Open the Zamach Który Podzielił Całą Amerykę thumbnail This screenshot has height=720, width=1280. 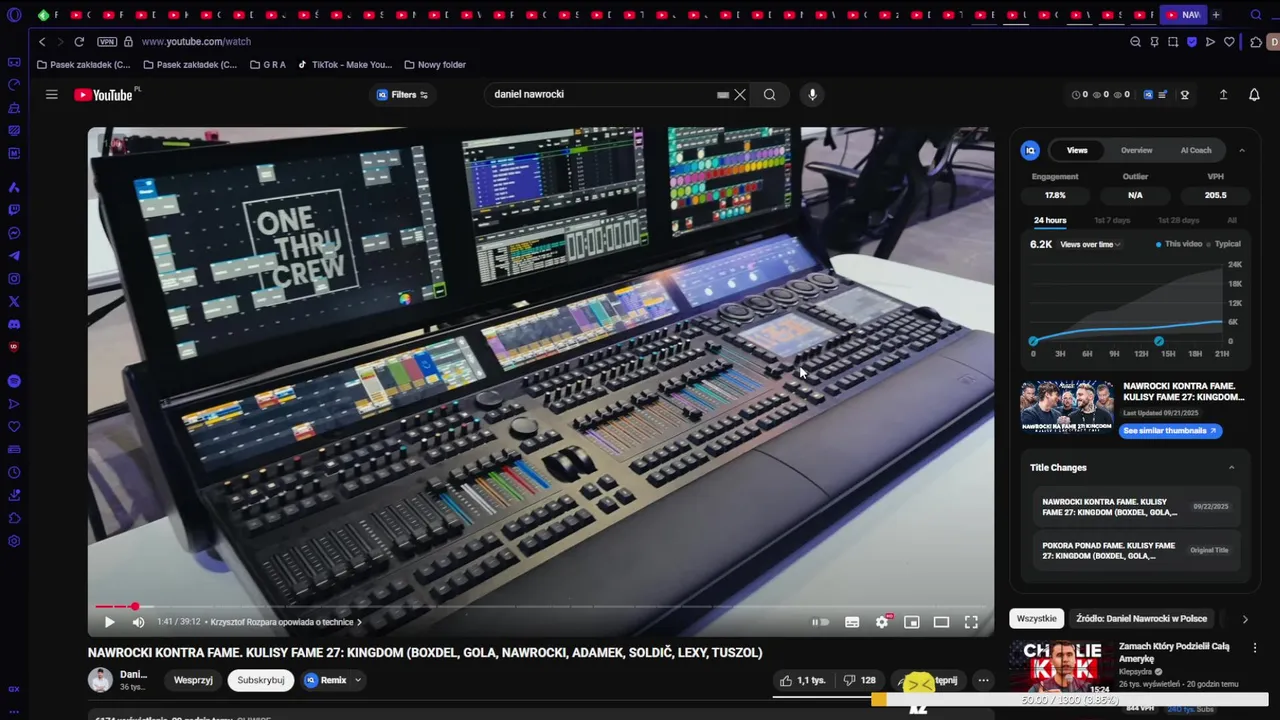pos(1062,668)
